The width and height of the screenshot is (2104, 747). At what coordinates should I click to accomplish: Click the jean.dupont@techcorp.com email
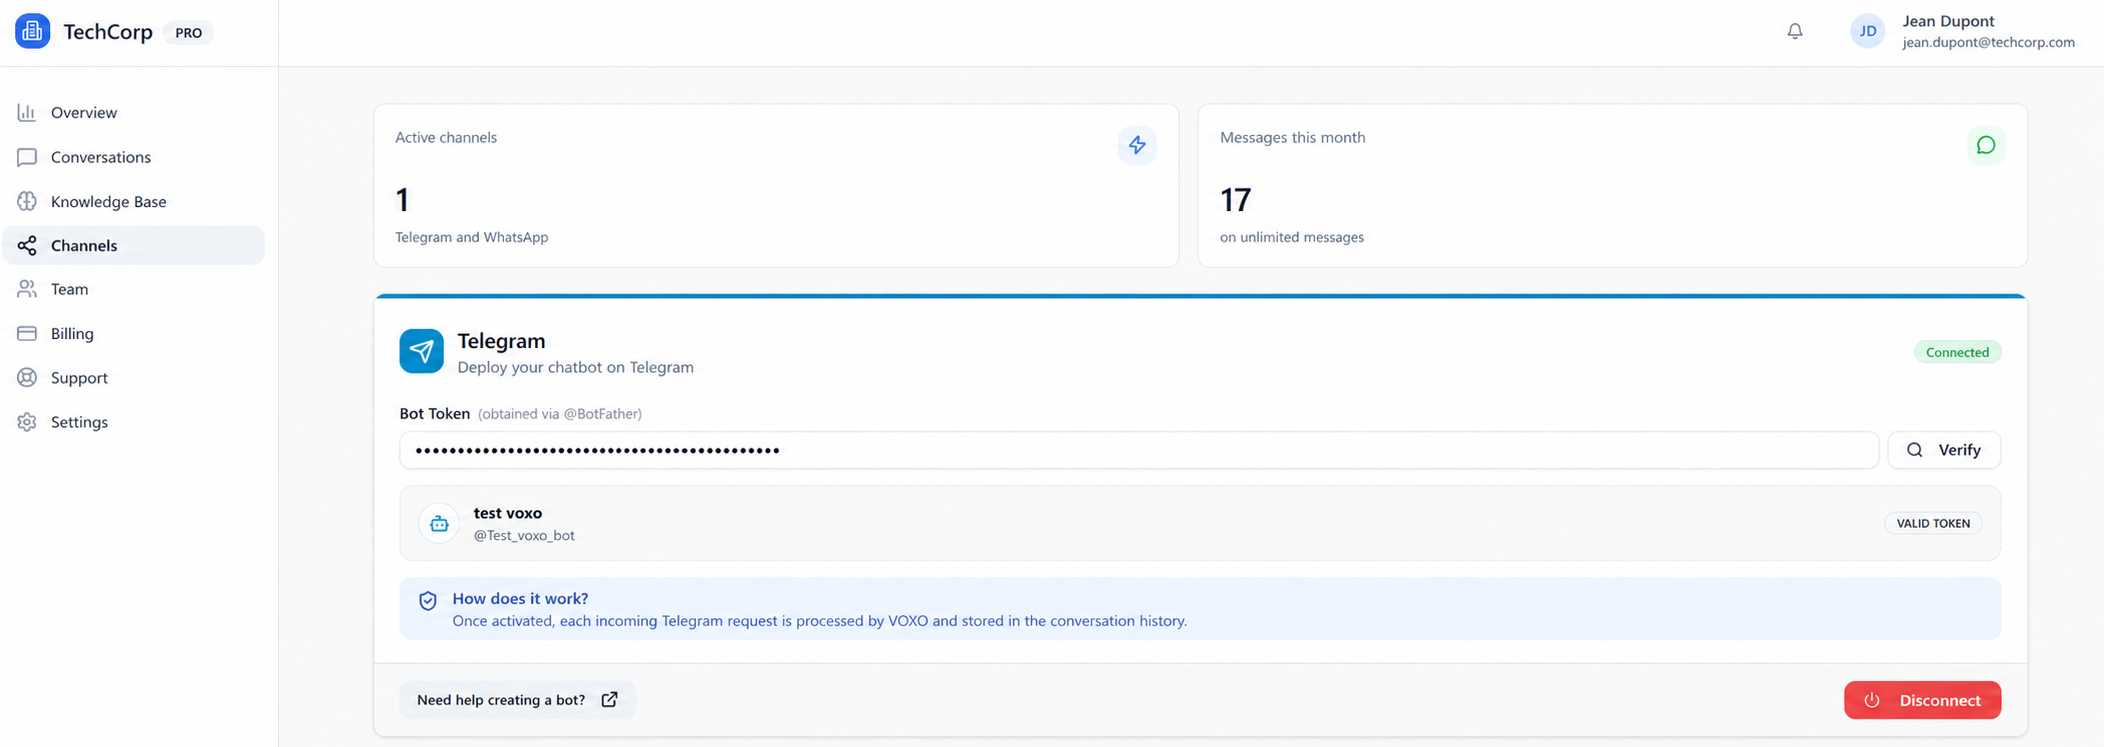[1988, 42]
